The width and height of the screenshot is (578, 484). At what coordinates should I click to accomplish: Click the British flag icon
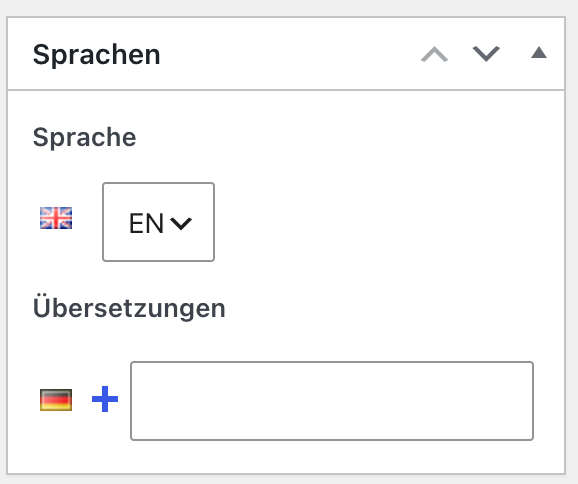click(x=56, y=218)
